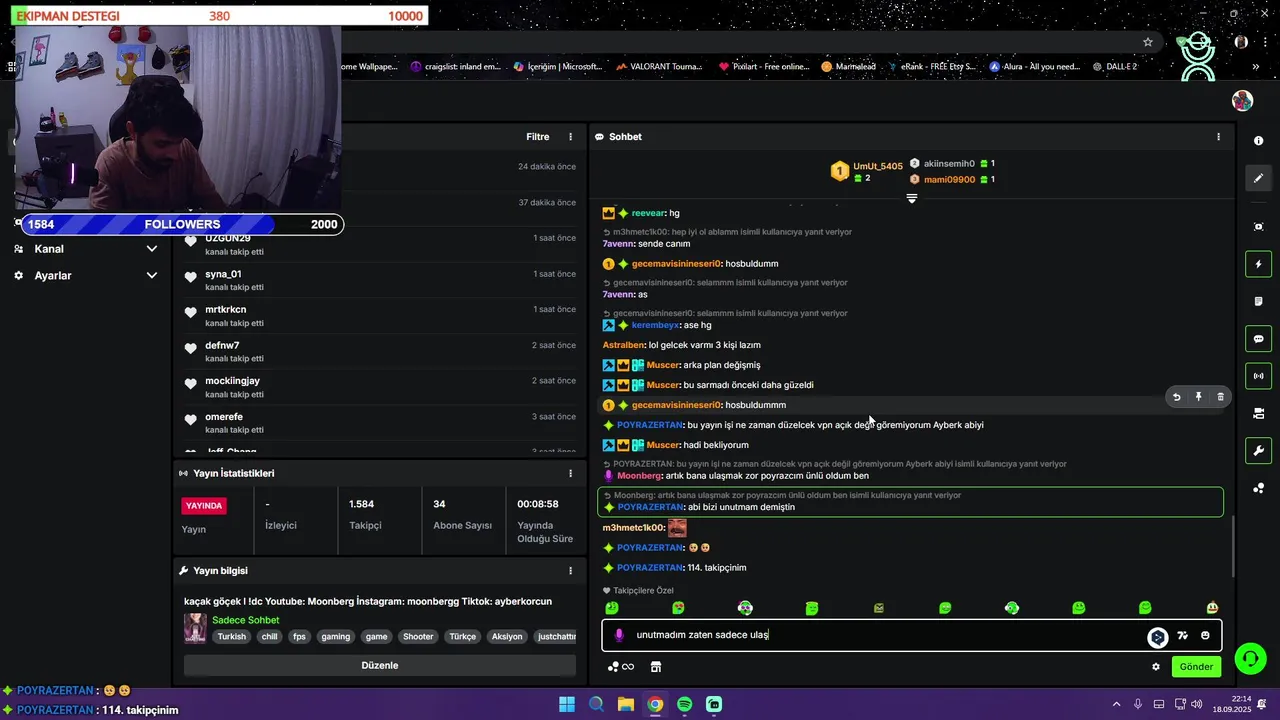Open Spotify from taskbar
Screen dimensions: 1280x720
coord(684,704)
